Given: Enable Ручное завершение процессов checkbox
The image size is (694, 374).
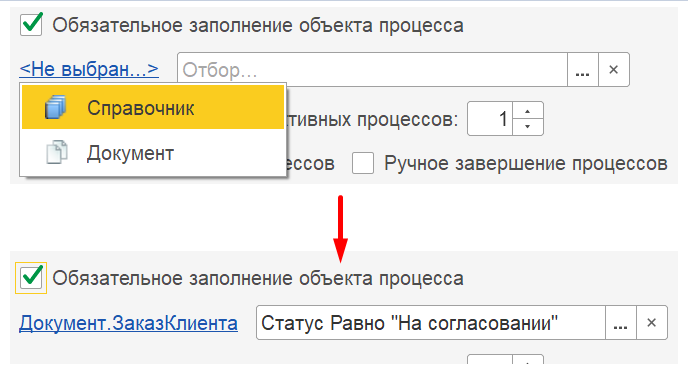Looking at the screenshot, I should coord(362,163).
